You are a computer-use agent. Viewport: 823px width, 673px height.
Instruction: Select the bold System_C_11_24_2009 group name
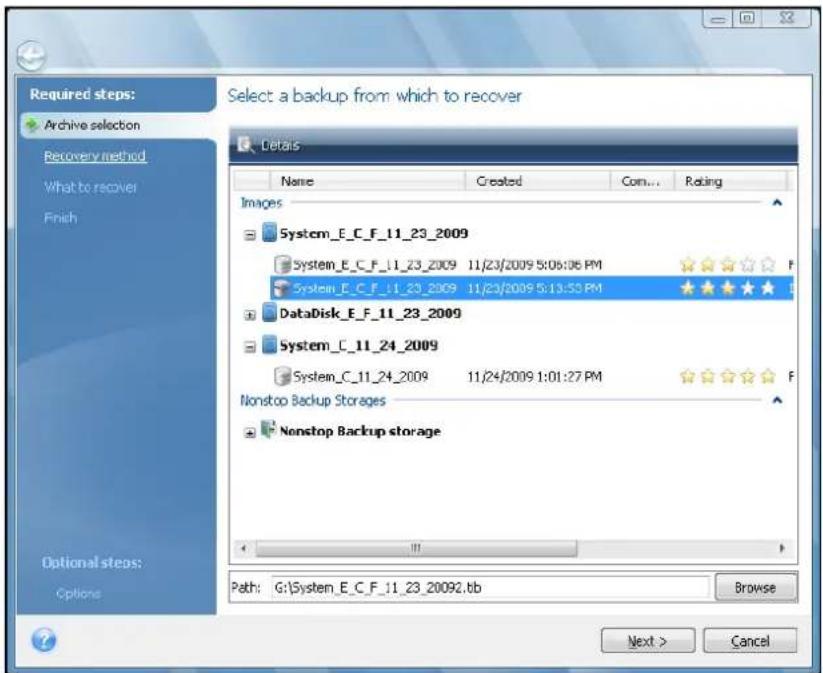358,345
